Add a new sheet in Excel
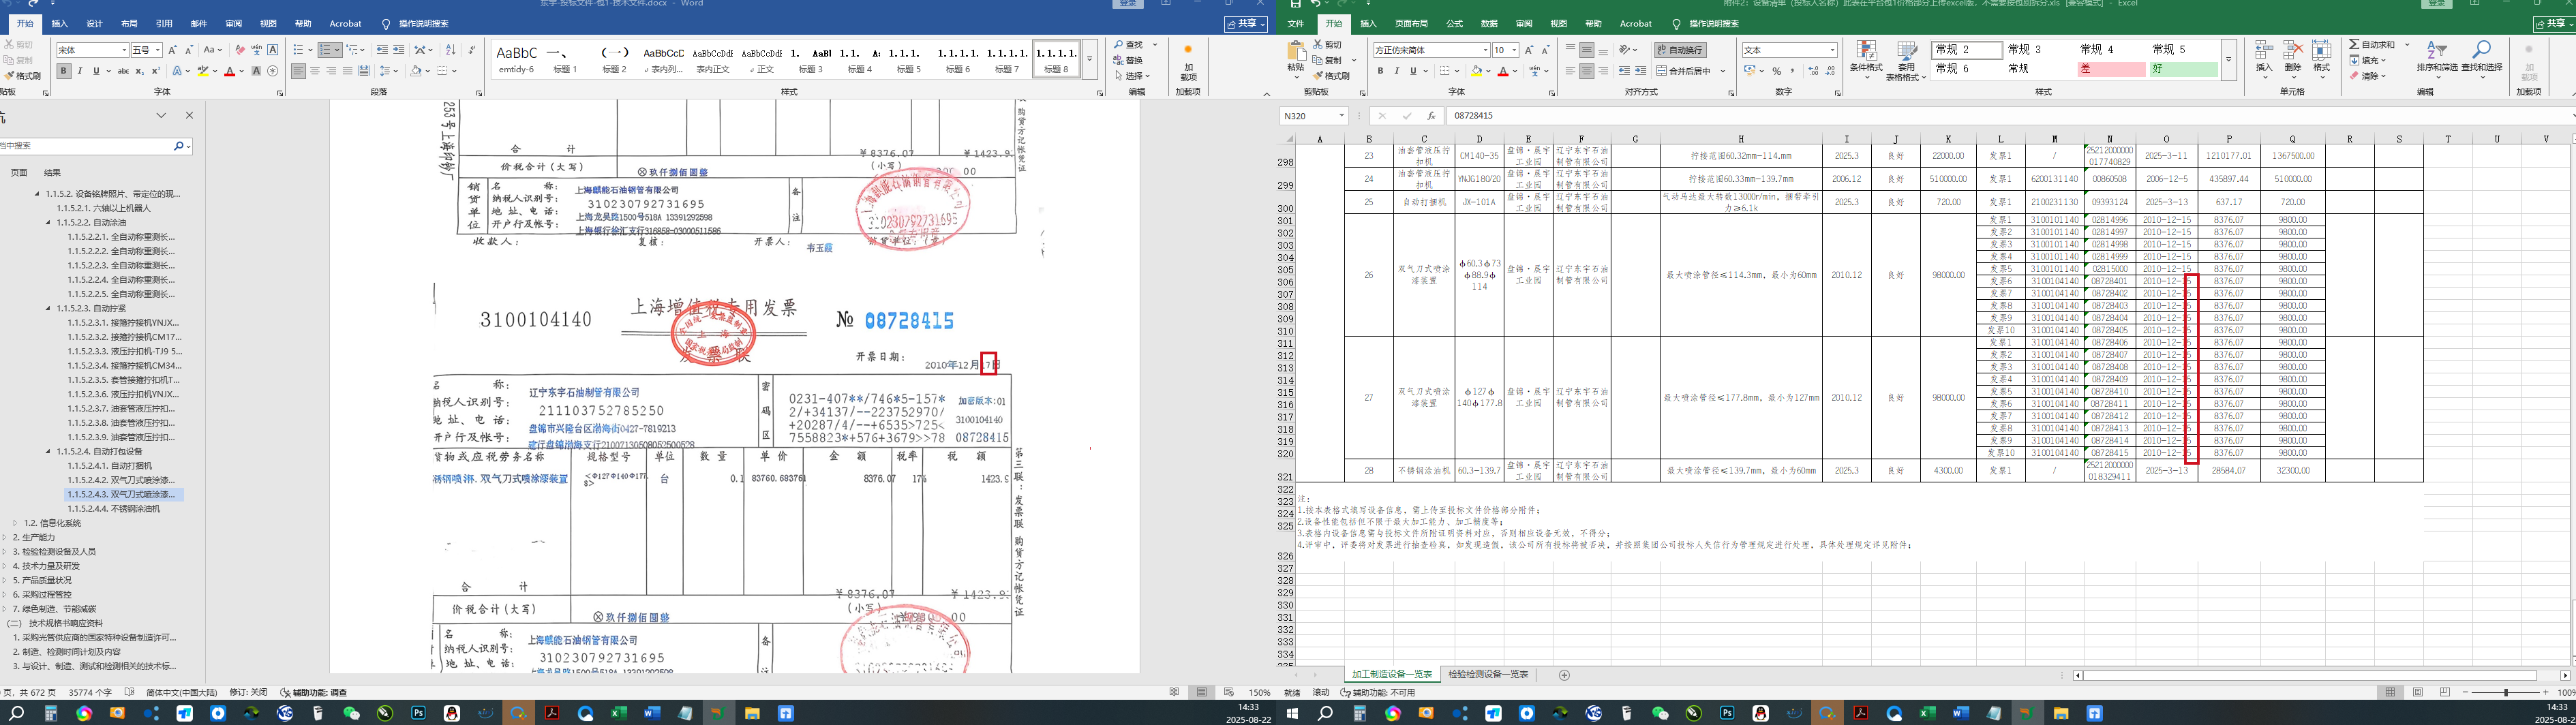The image size is (2576, 725). tap(1564, 675)
